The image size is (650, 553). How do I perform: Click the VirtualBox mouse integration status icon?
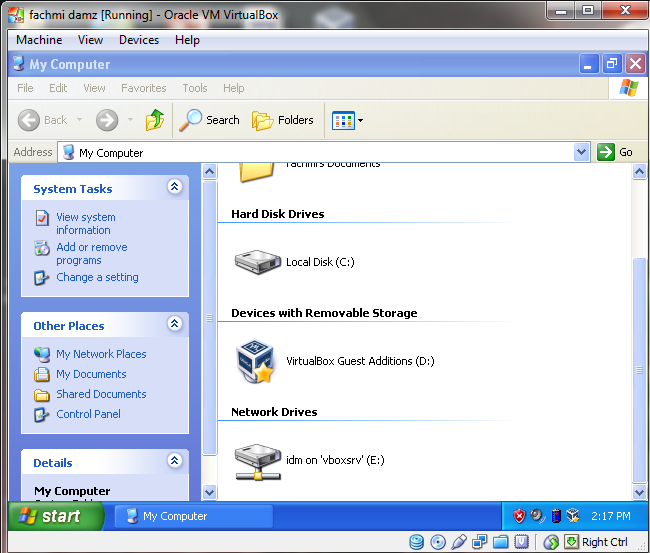coord(551,542)
